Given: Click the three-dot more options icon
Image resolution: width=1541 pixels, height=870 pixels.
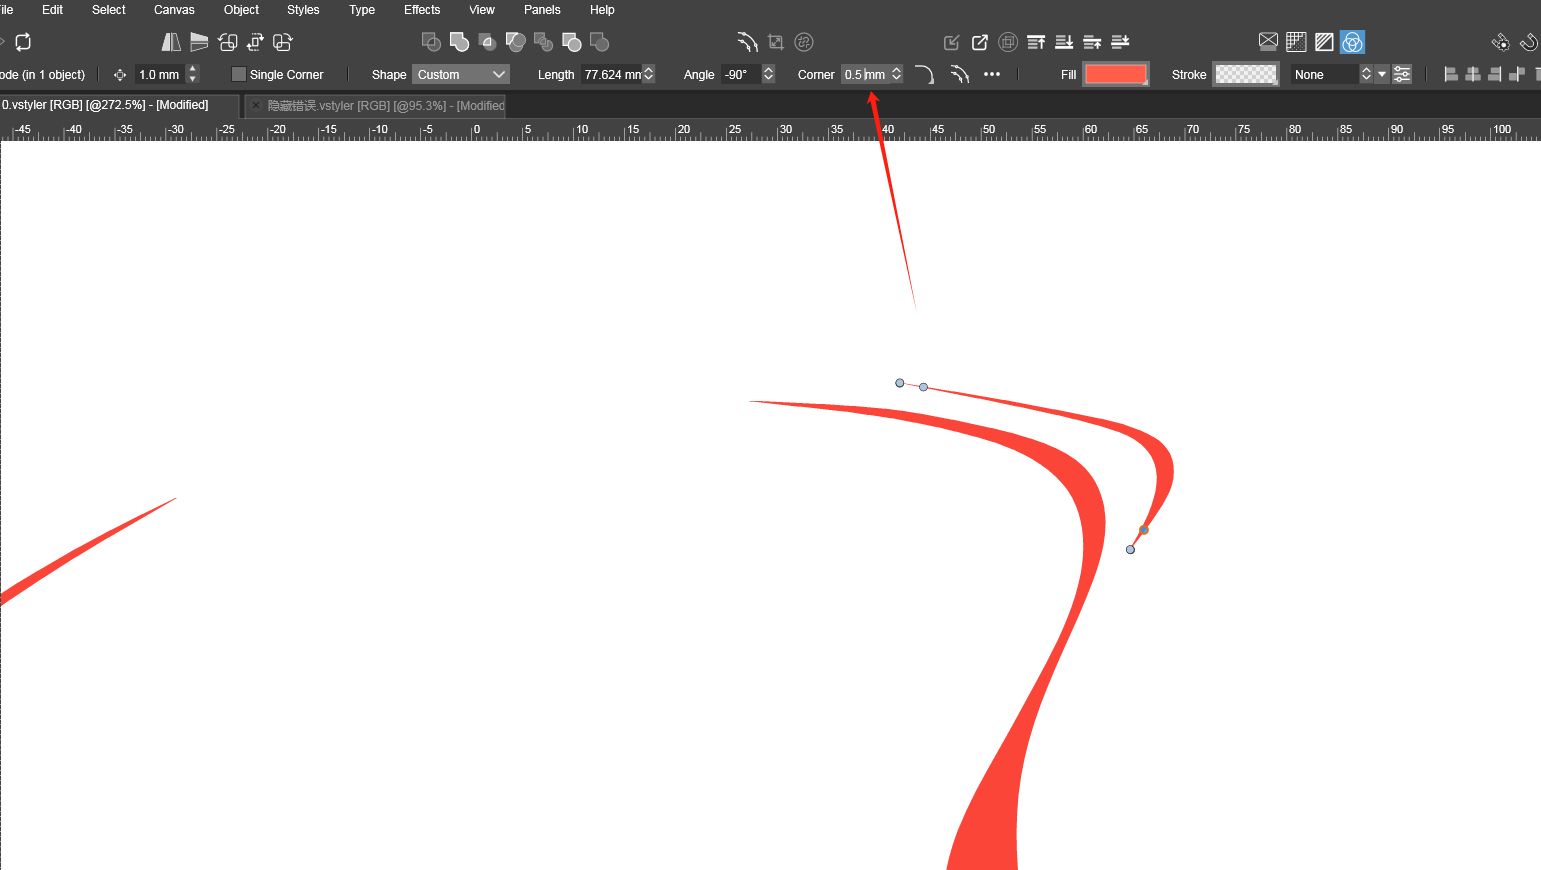Looking at the screenshot, I should [992, 74].
